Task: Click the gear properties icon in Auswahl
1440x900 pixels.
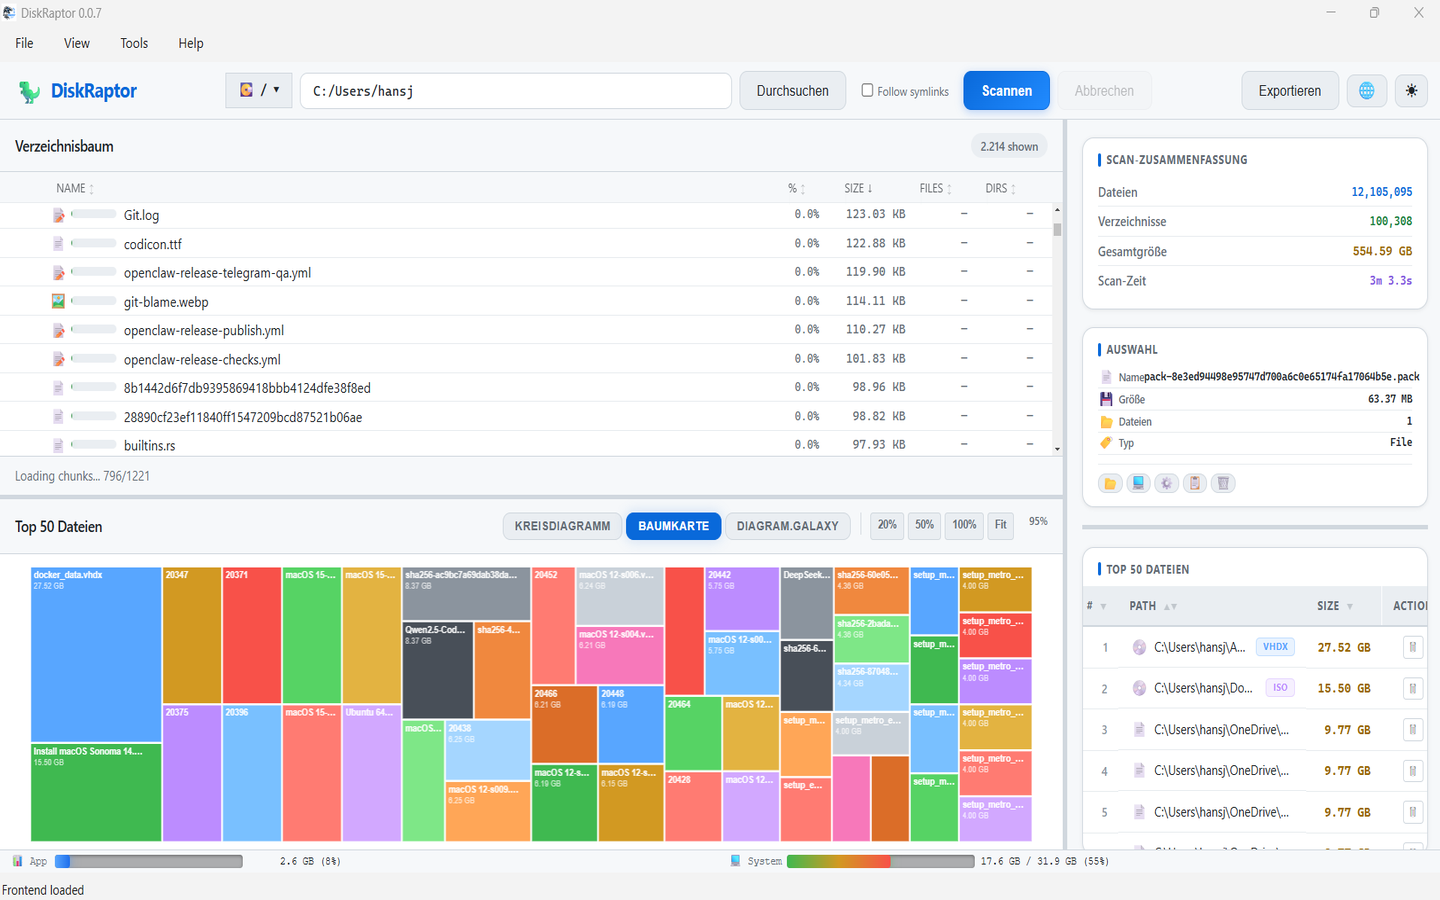Action: coord(1166,483)
